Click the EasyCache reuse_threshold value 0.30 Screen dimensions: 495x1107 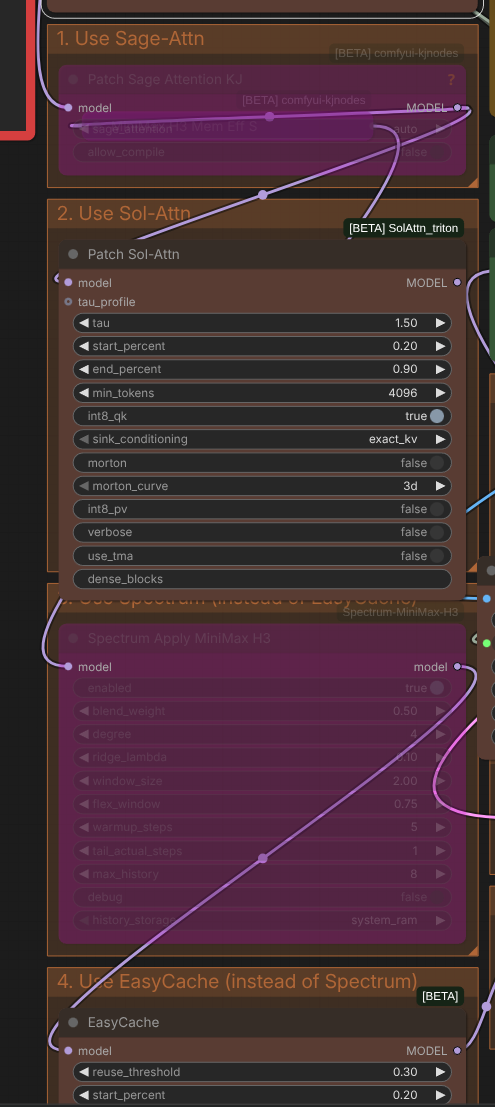coord(405,1072)
